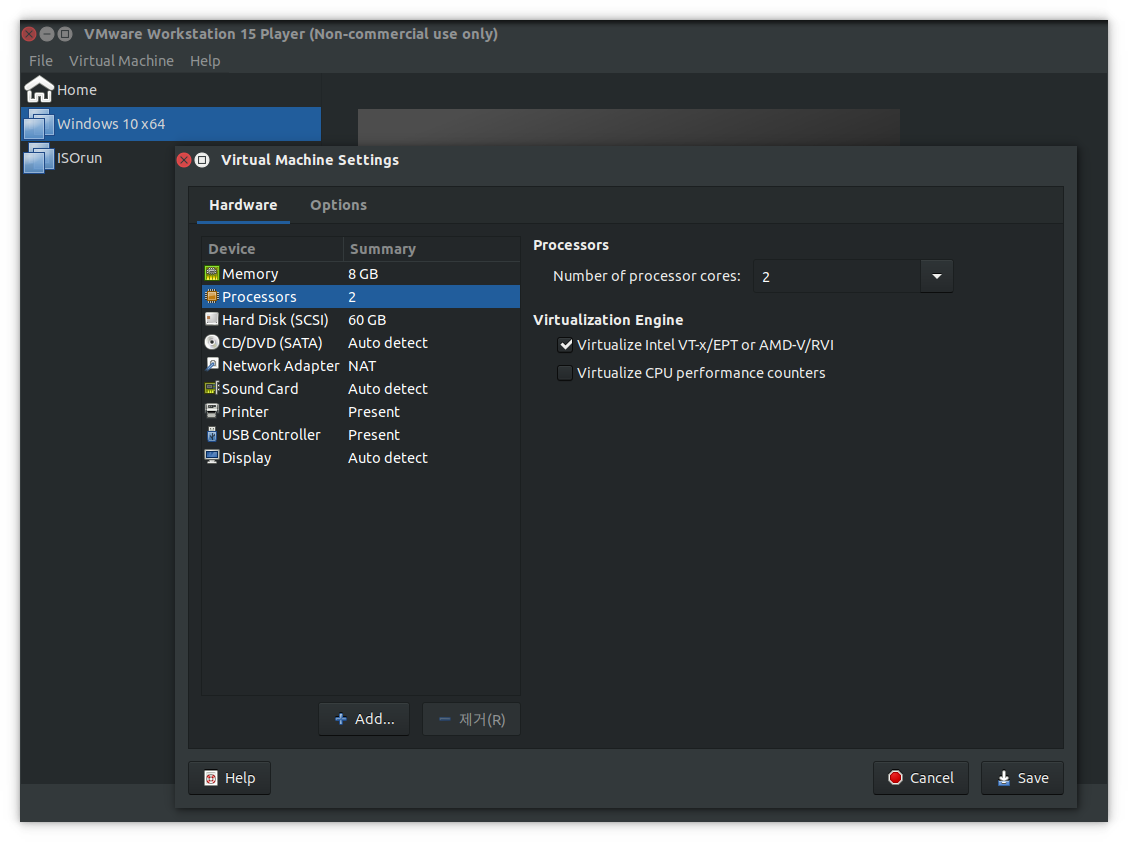
Task: Maximize the Virtual Machine Settings dialog
Action: click(202, 160)
